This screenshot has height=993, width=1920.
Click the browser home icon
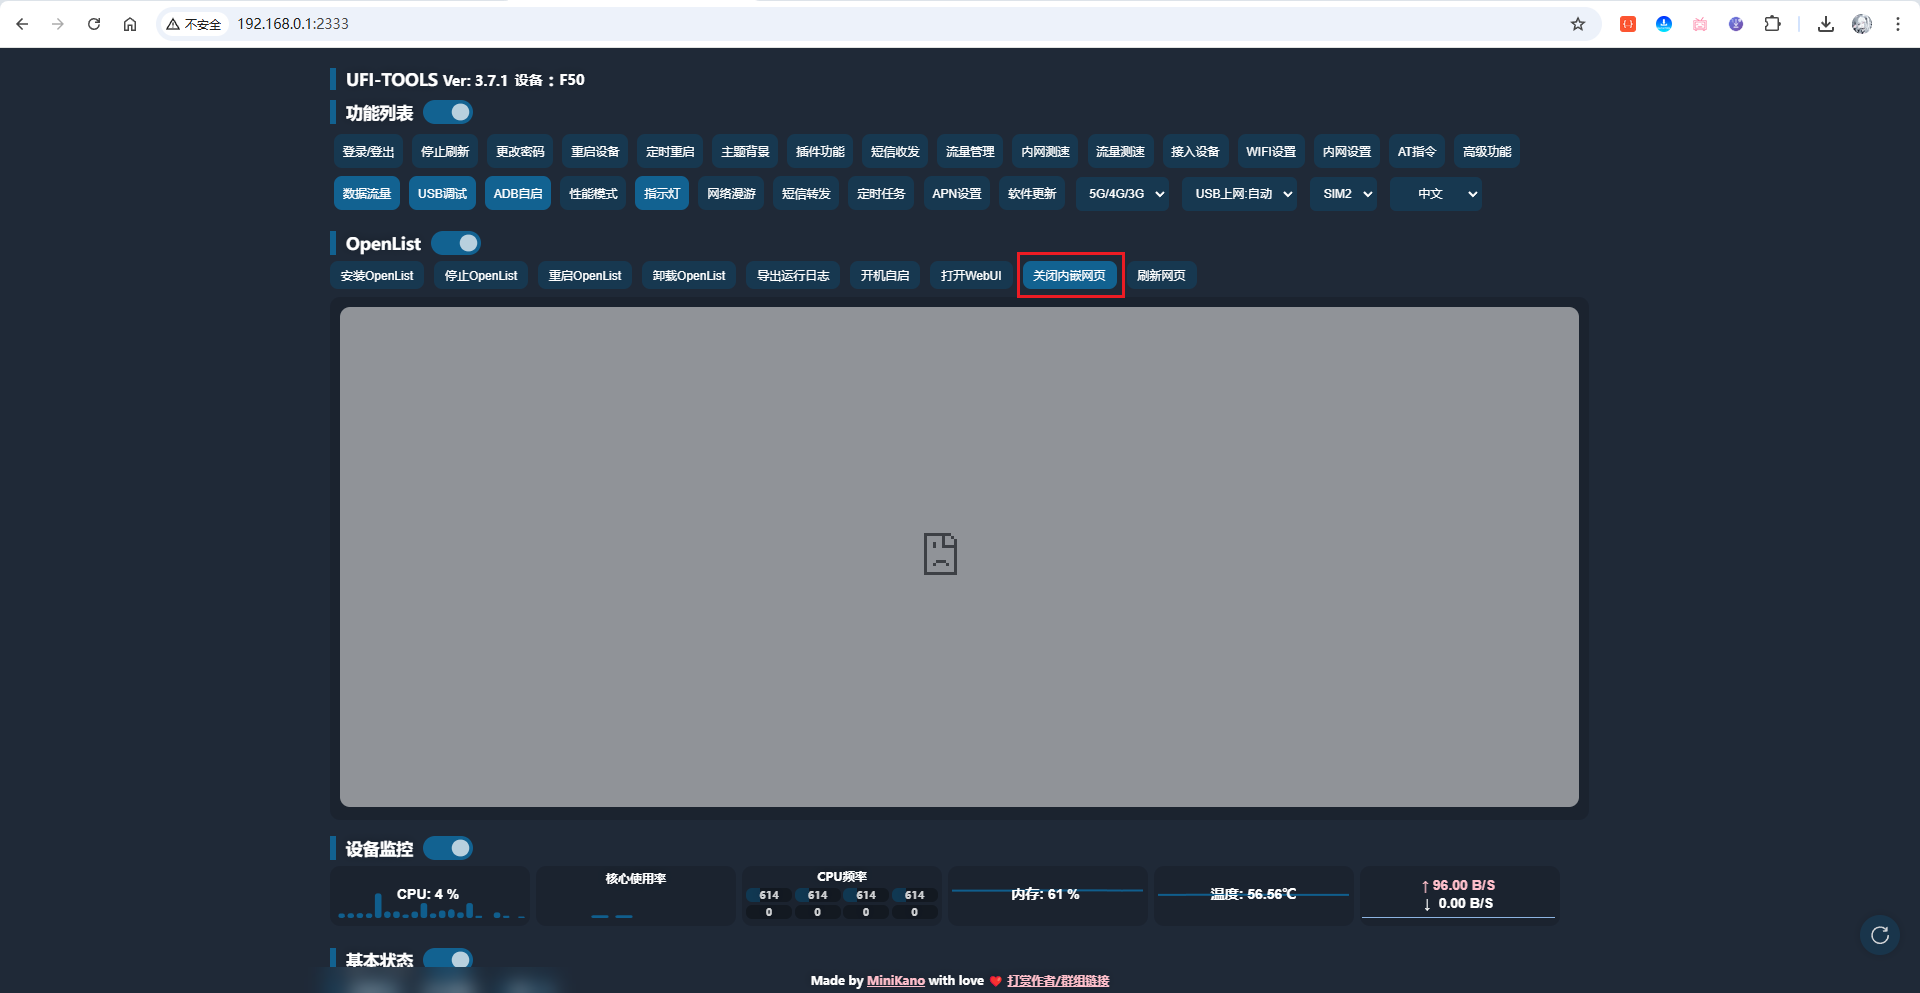coord(130,24)
